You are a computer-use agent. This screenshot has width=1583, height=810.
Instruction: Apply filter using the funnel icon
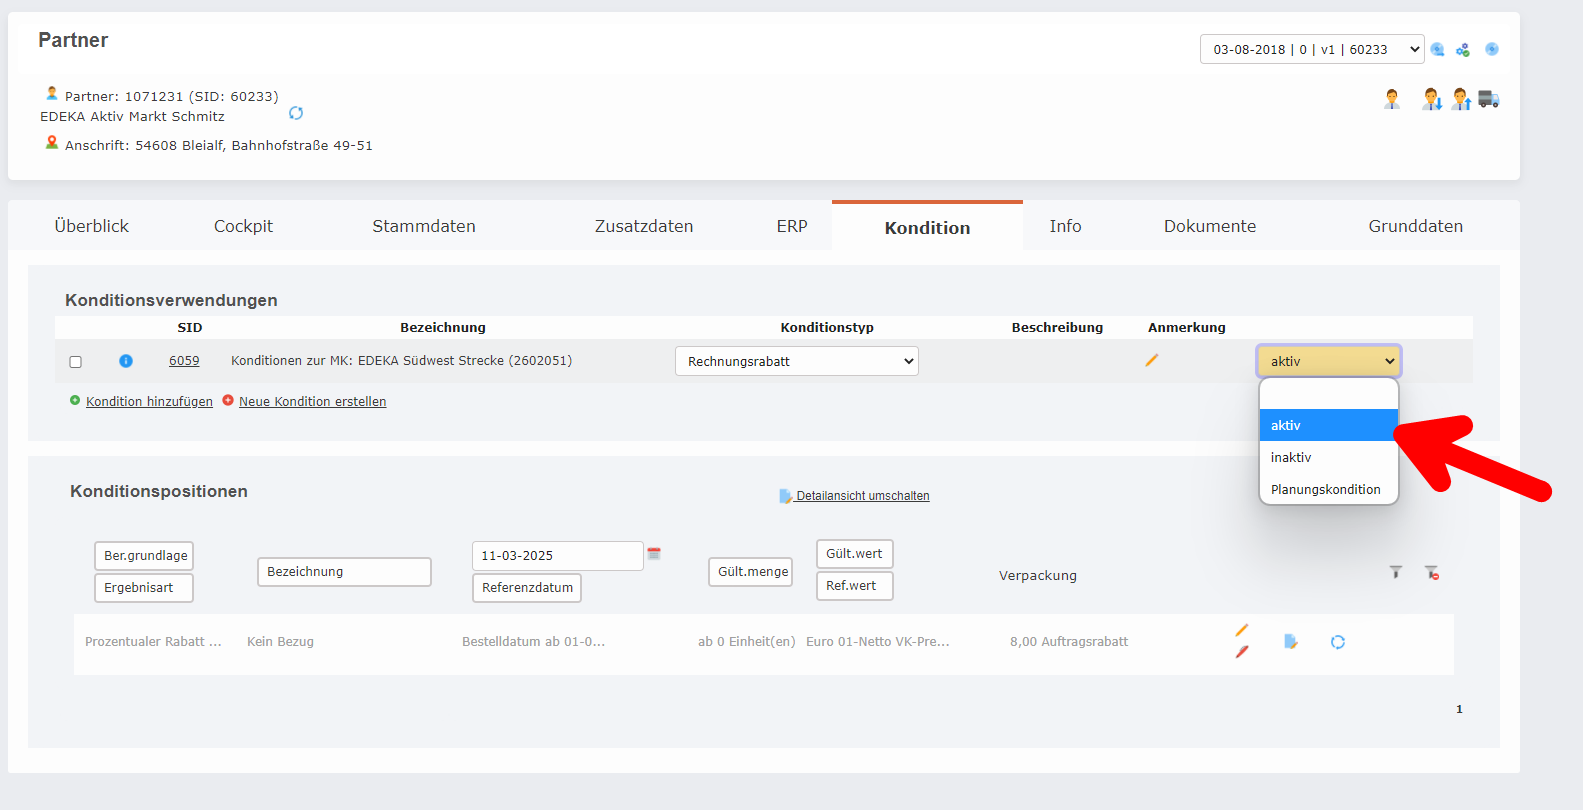tap(1395, 572)
